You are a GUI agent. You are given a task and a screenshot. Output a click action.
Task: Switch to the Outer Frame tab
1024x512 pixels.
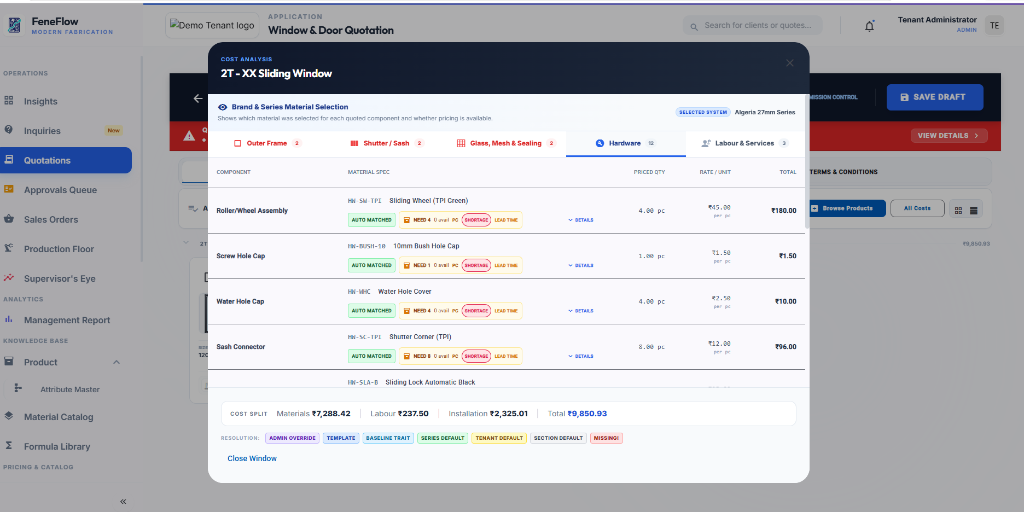tap(267, 143)
